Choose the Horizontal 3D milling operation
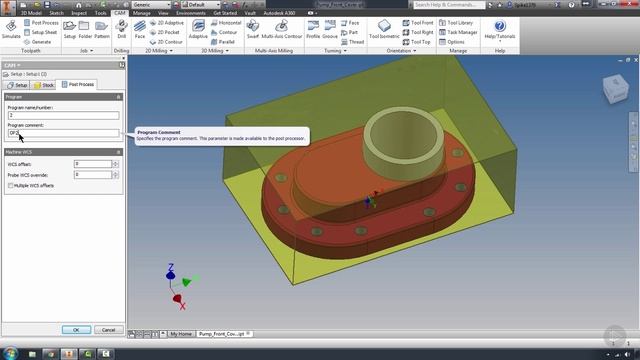The height and width of the screenshot is (360, 640). point(226,23)
